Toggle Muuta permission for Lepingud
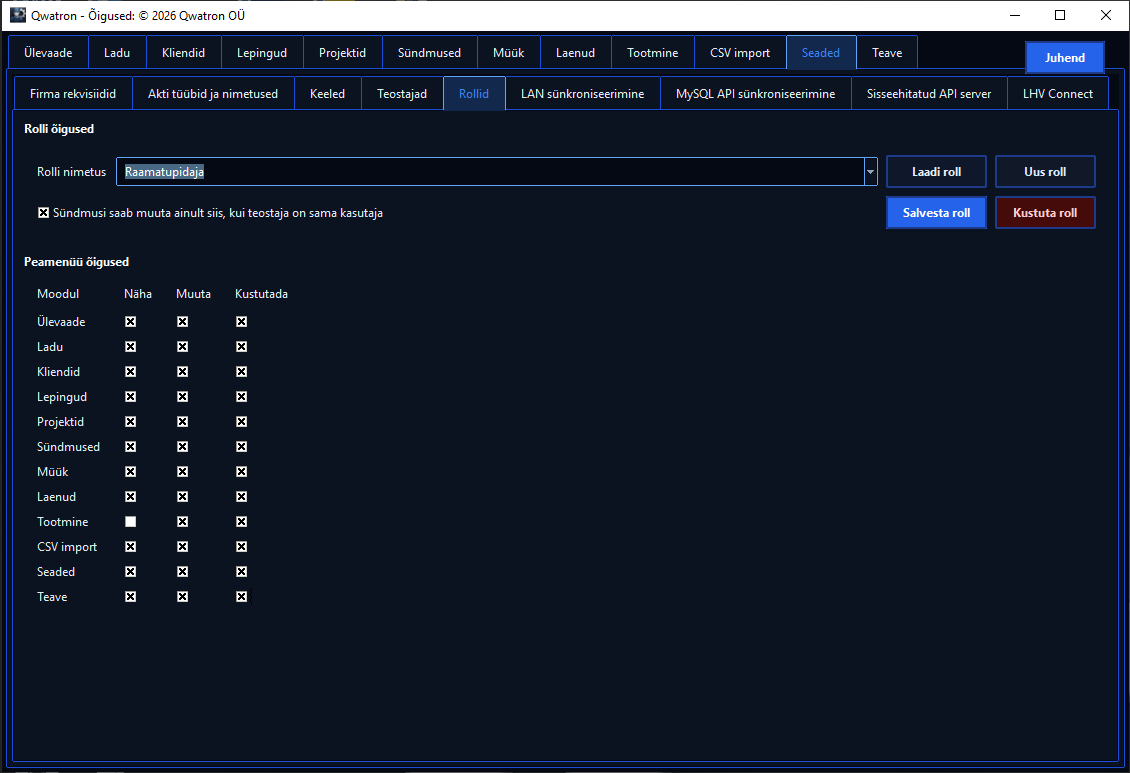Screen dimensions: 1130x773 [182, 397]
